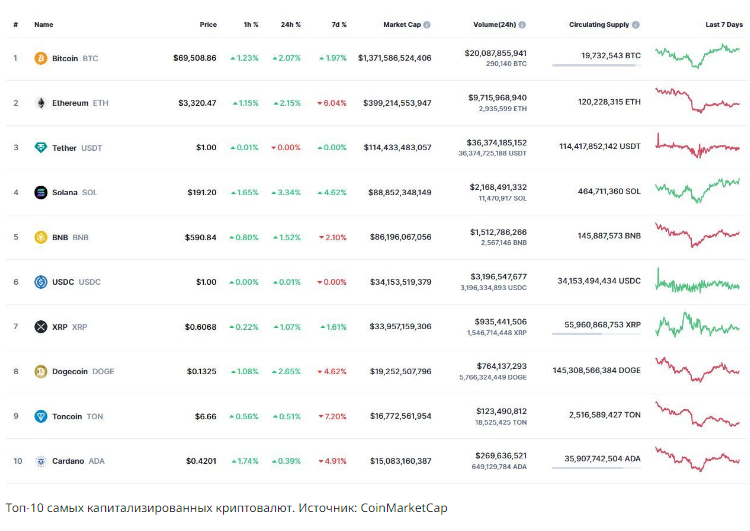Click the XRP black logo icon

click(x=41, y=327)
